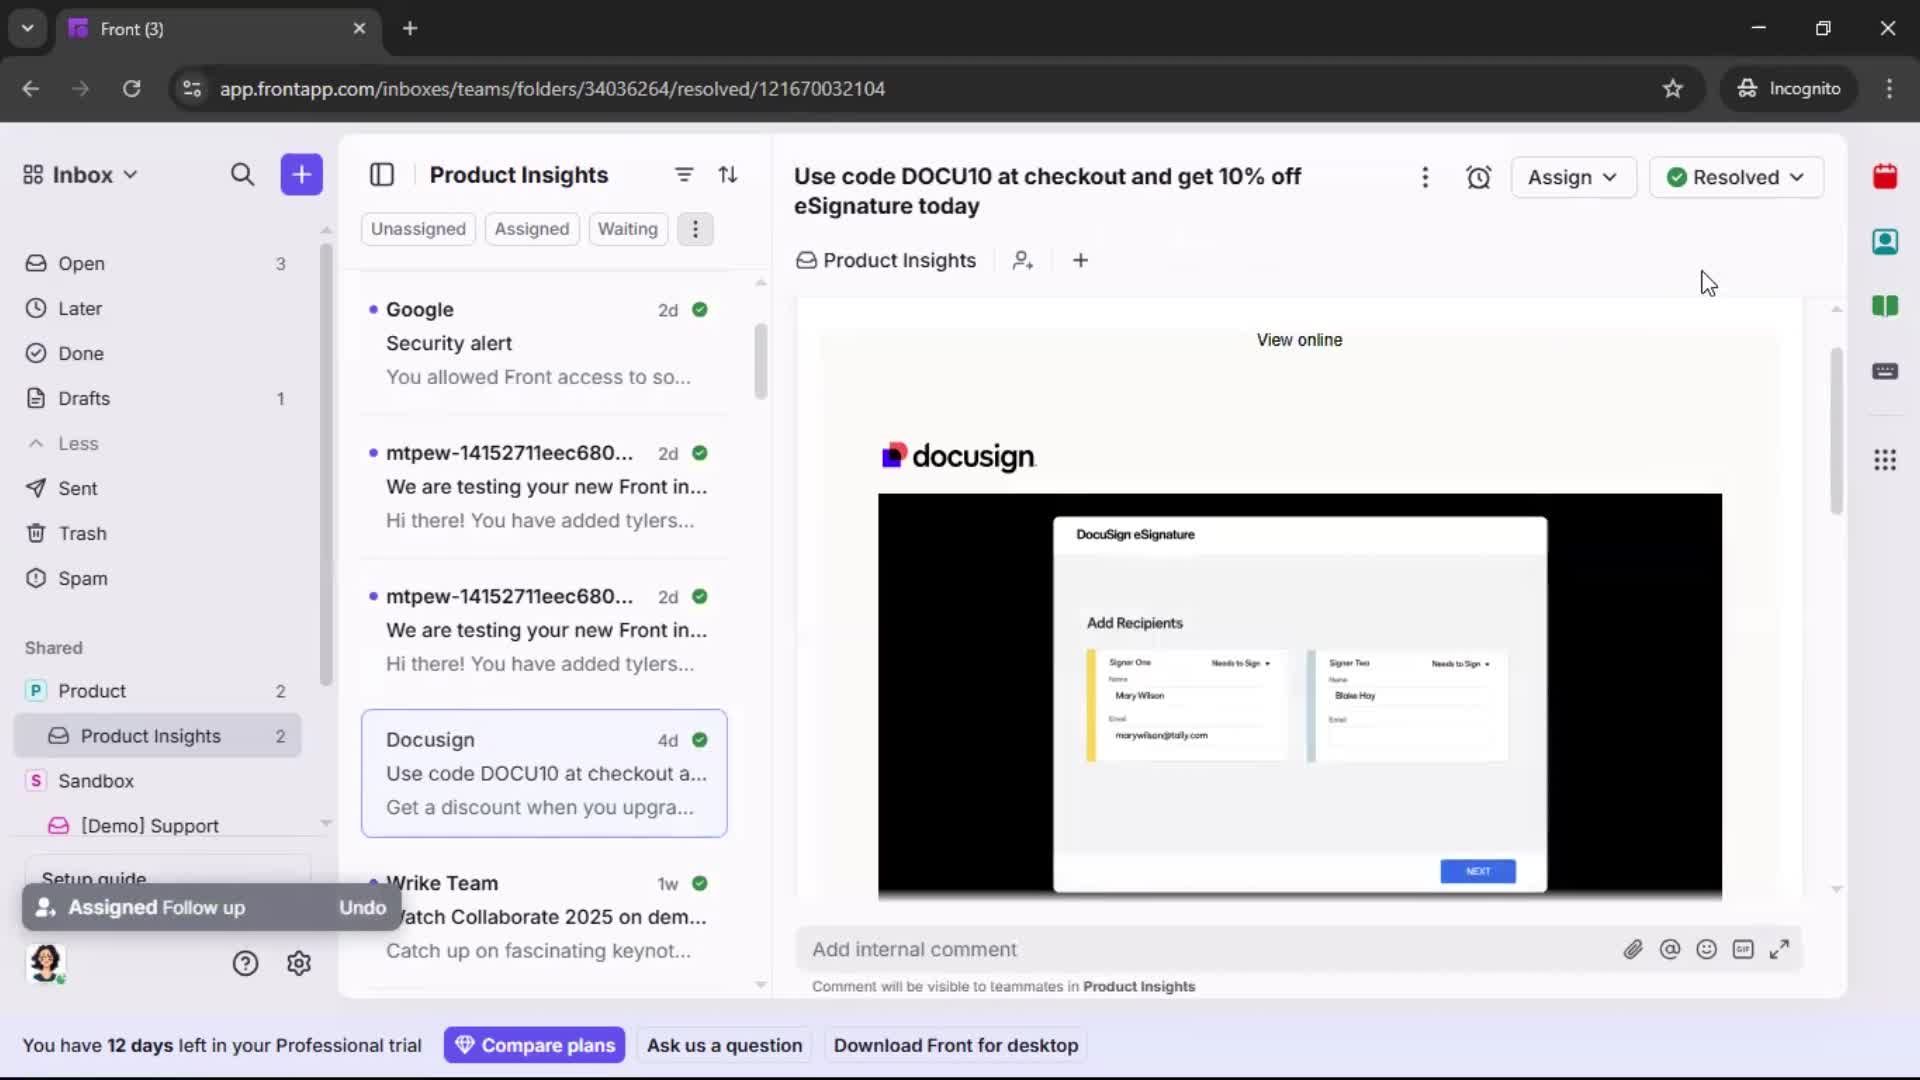Open the filter icon in Product Insights
Screen dimensions: 1920x1080
pyautogui.click(x=684, y=174)
